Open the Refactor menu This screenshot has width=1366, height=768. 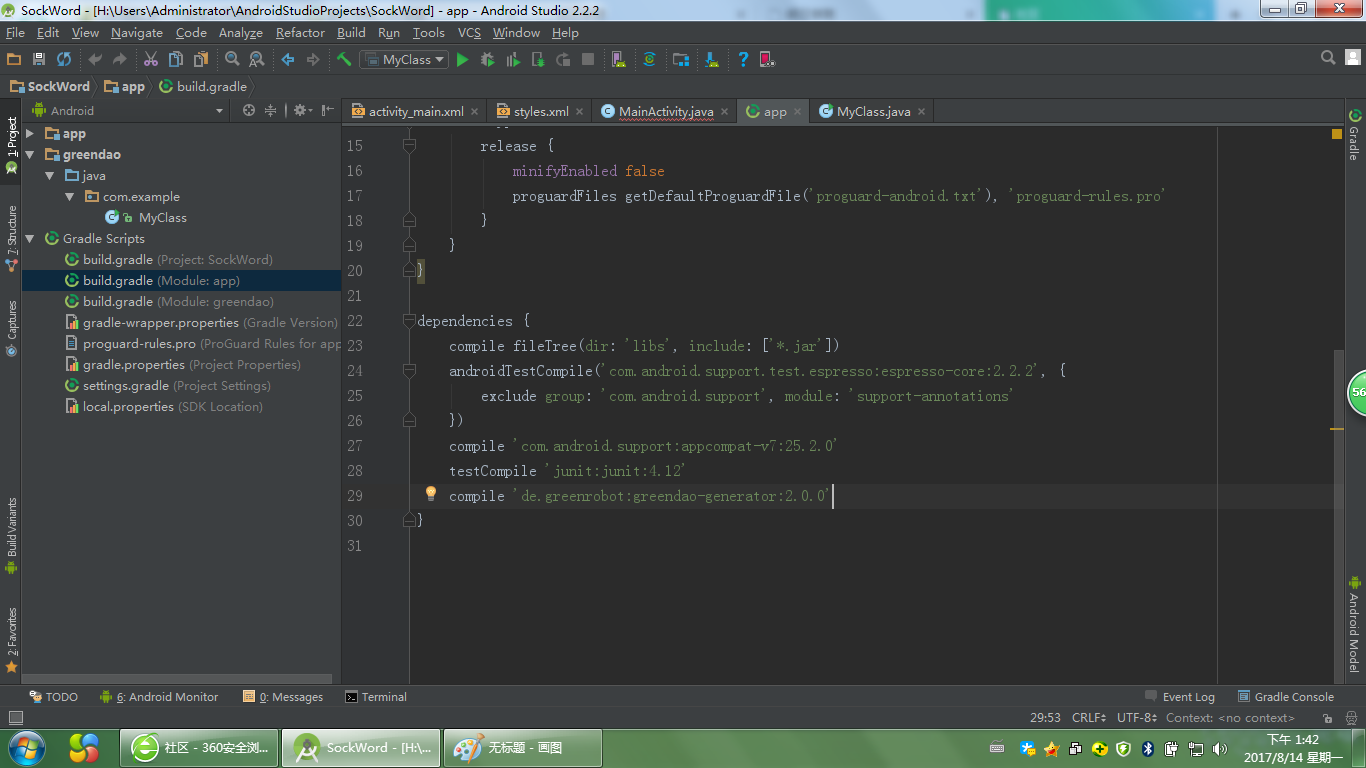[300, 32]
